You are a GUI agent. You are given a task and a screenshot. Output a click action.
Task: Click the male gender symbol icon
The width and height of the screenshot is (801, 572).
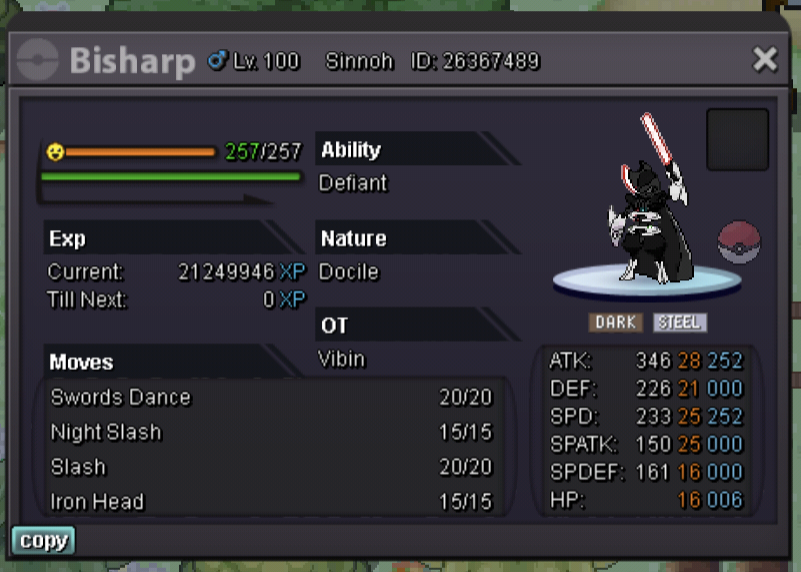pos(217,60)
